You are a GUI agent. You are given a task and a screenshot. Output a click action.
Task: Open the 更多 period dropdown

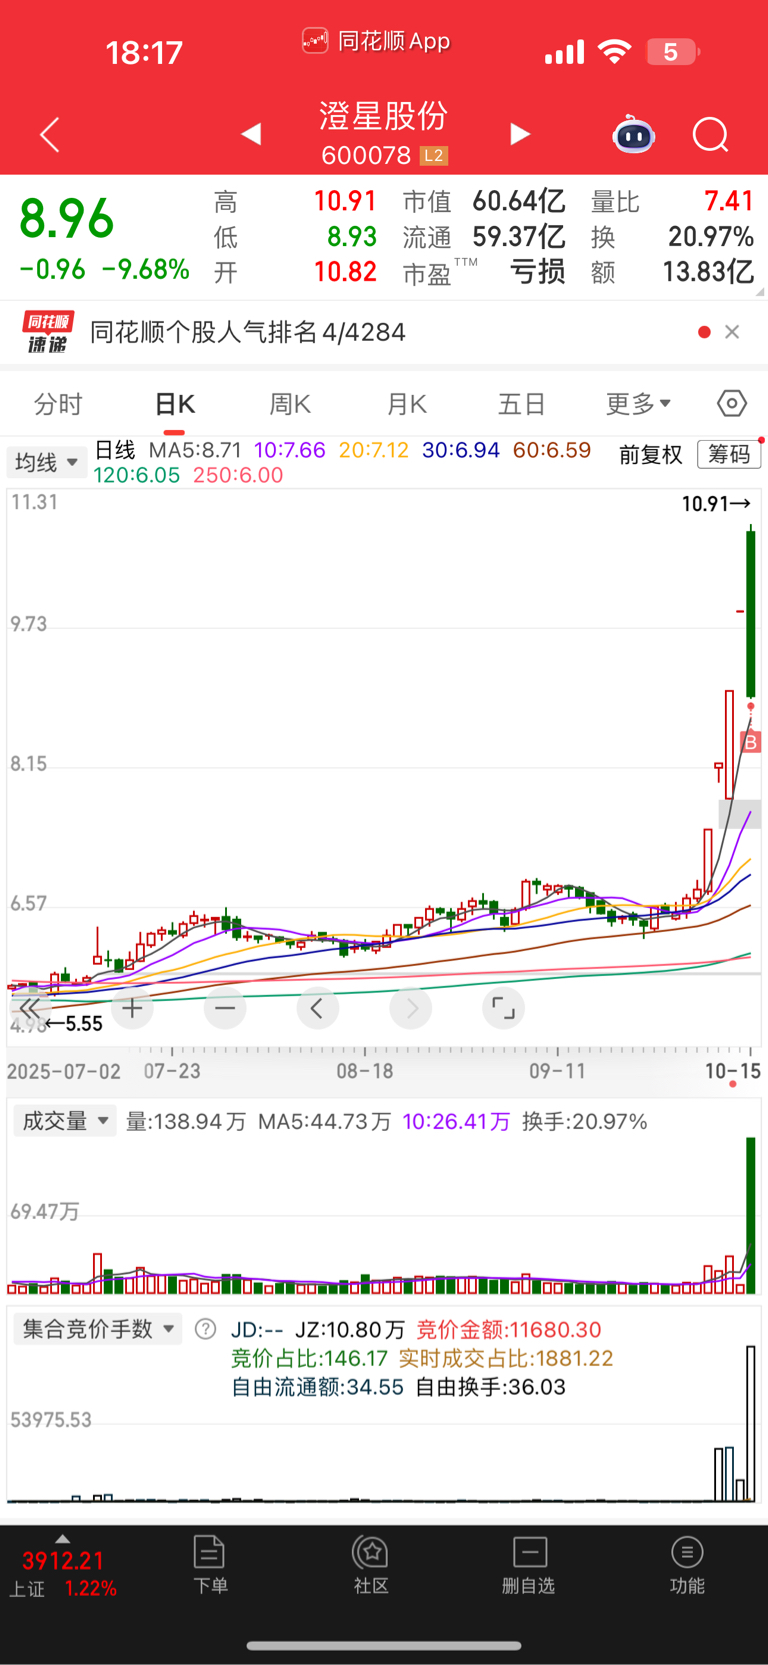coord(638,404)
